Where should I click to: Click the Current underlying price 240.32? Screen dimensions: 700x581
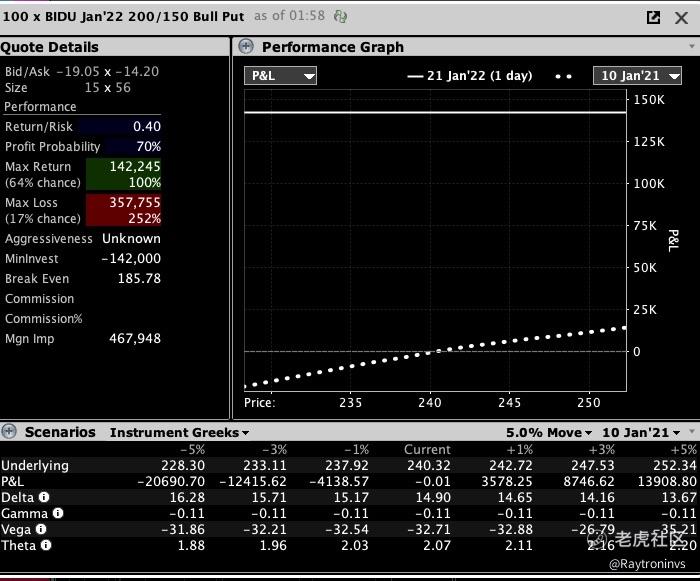429,466
